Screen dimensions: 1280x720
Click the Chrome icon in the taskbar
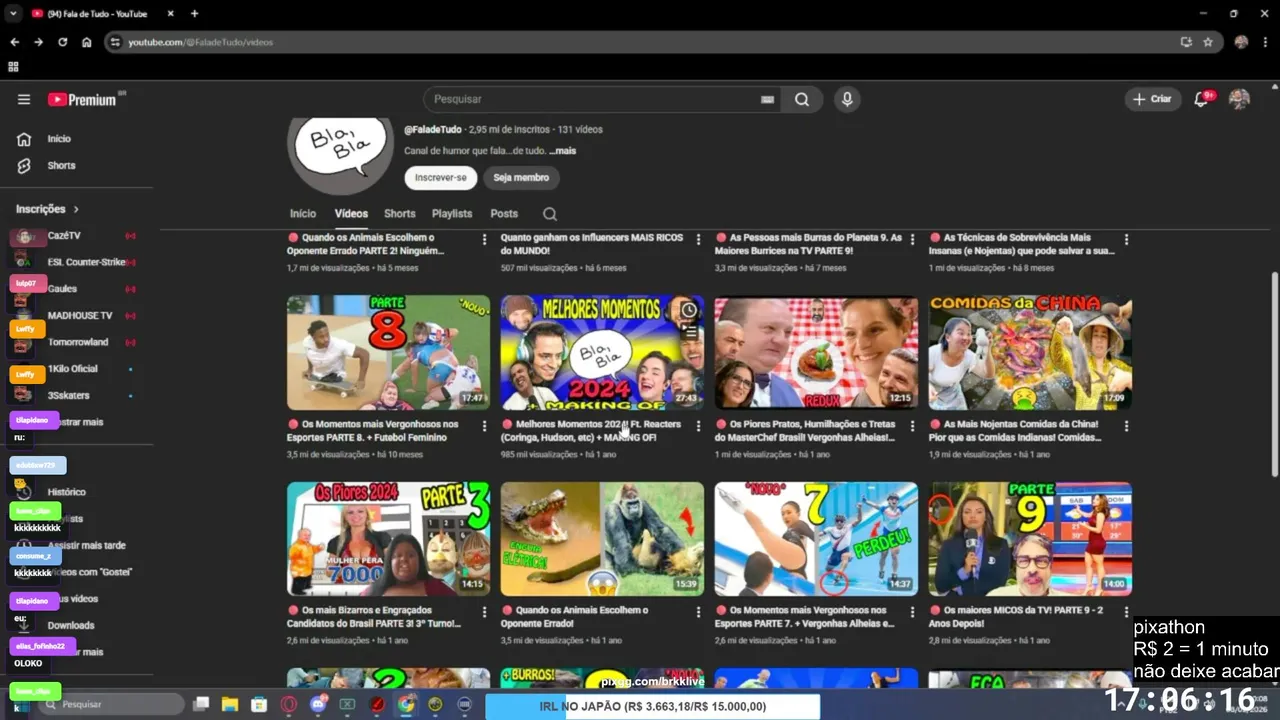[x=406, y=704]
